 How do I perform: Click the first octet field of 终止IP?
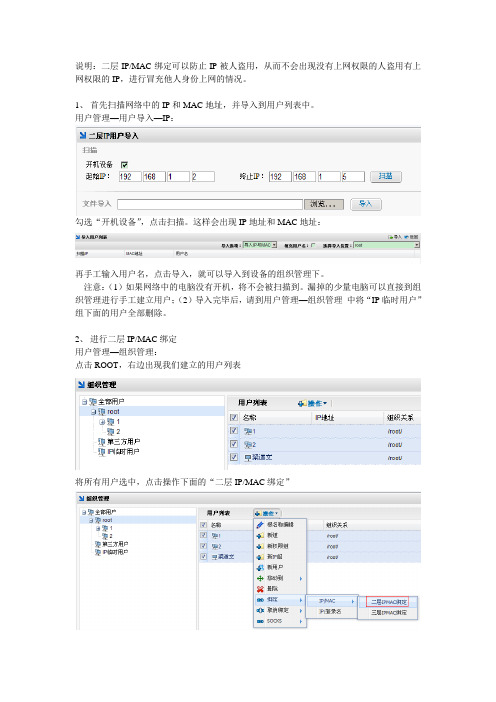(280, 176)
